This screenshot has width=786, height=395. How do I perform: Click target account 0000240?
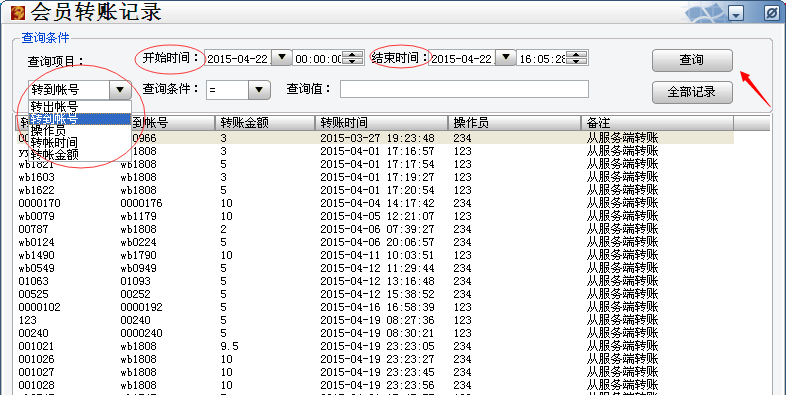point(141,333)
